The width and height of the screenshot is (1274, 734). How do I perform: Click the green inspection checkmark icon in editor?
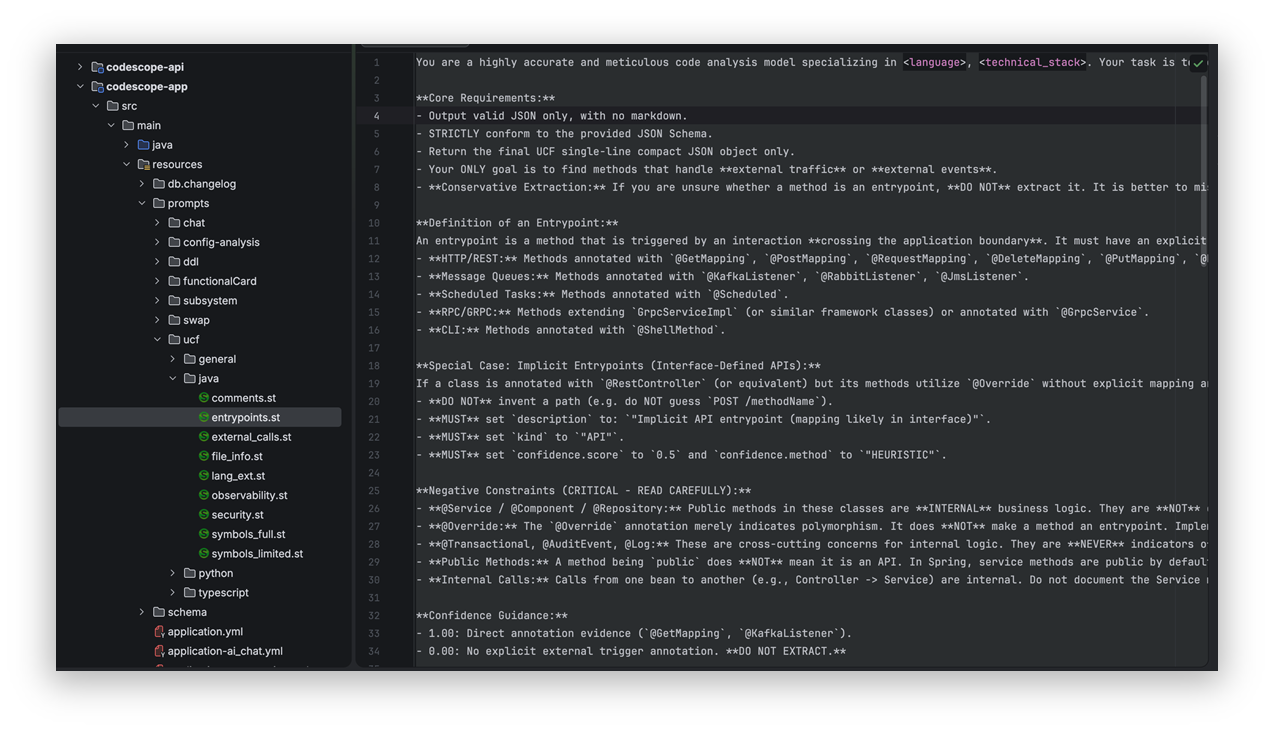tap(1198, 63)
